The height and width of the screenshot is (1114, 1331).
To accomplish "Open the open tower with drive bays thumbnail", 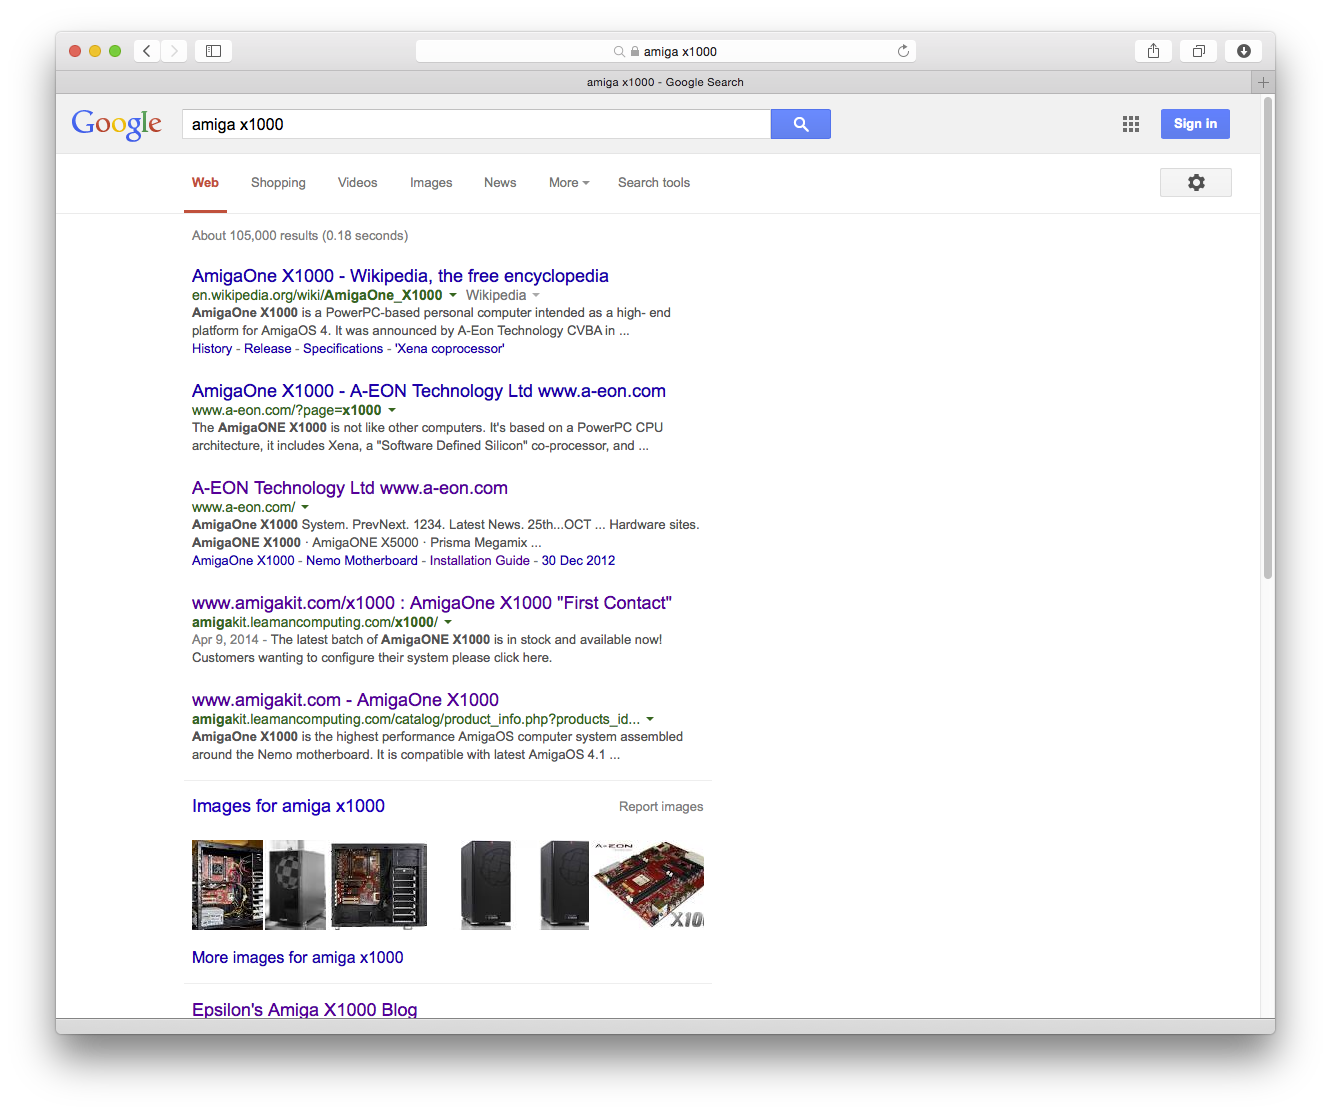I will tap(379, 885).
